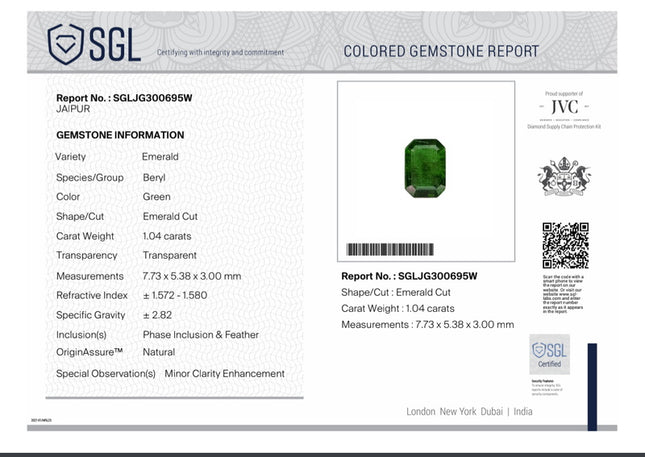
Task: Click the value '± 2.82'
Action: point(158,315)
